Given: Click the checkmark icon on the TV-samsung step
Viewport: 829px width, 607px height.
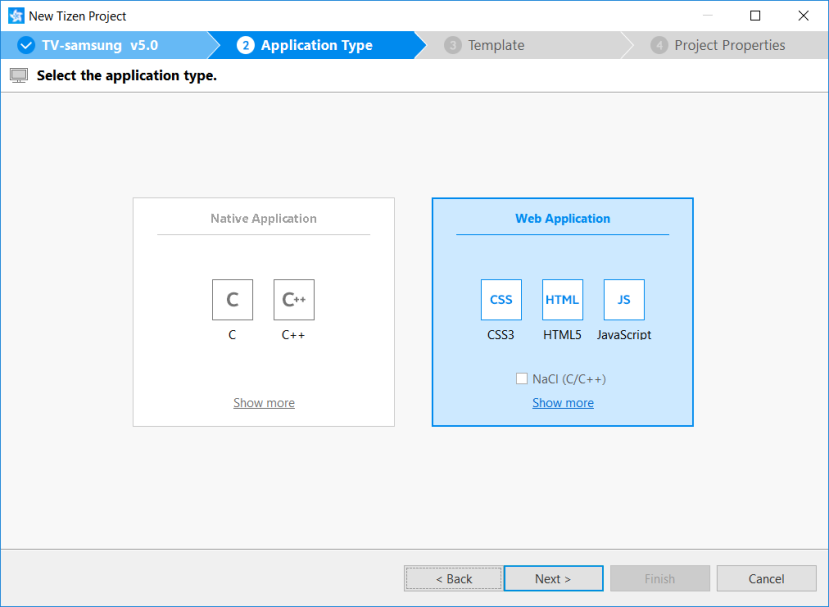Looking at the screenshot, I should (x=25, y=45).
